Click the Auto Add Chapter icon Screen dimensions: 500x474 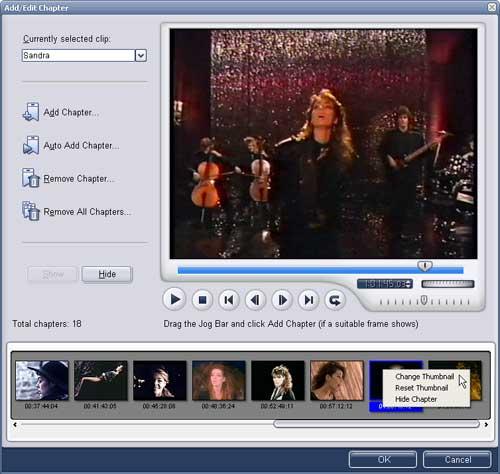(31, 145)
